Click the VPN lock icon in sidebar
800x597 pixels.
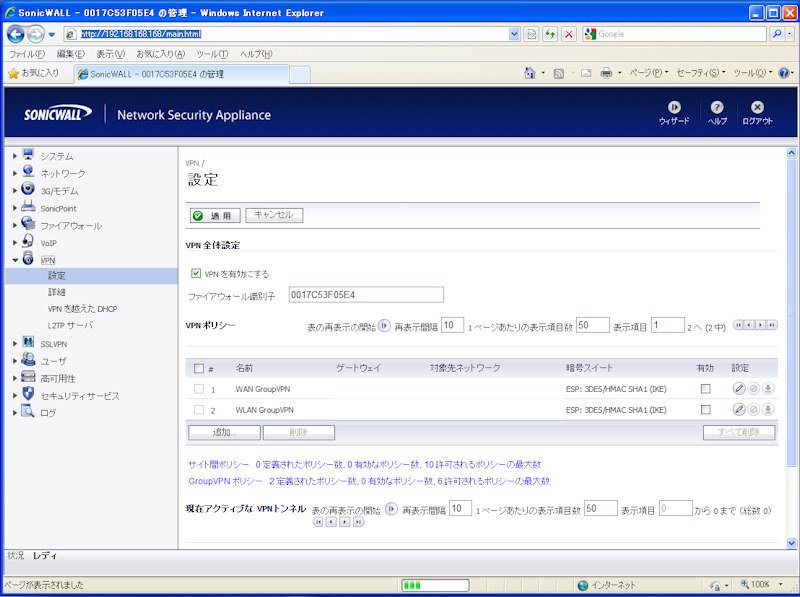(x=28, y=258)
